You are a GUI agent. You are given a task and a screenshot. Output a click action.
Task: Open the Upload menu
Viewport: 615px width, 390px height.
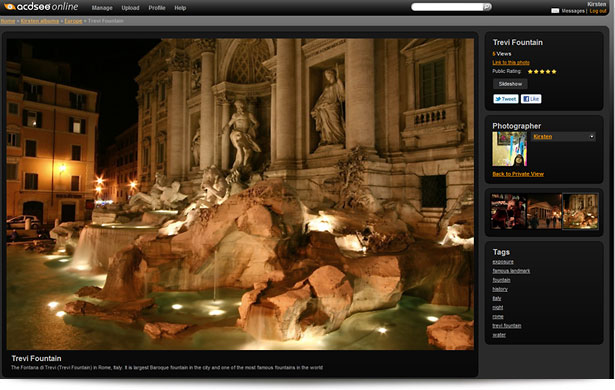coord(130,8)
